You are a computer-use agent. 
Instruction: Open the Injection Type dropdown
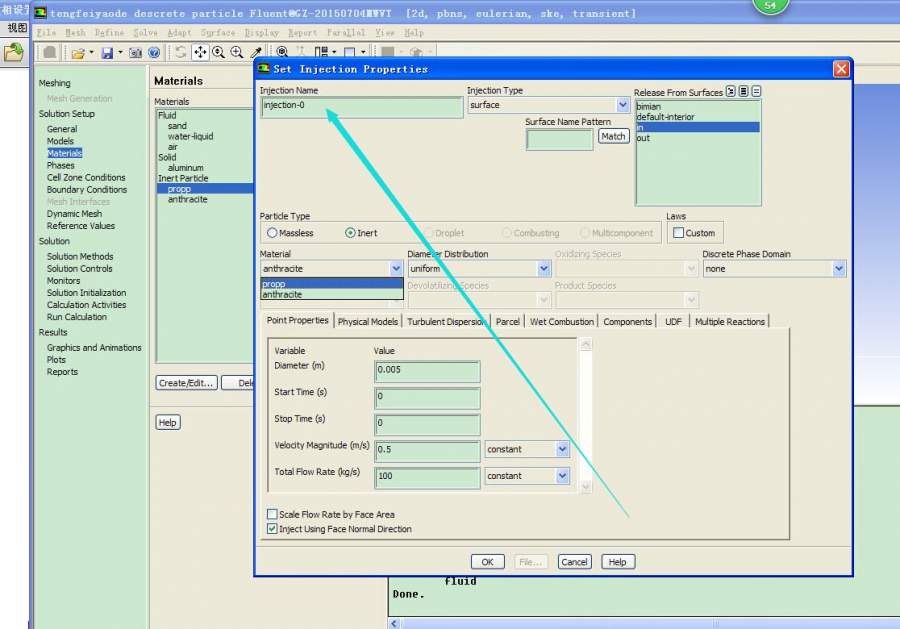click(x=623, y=105)
